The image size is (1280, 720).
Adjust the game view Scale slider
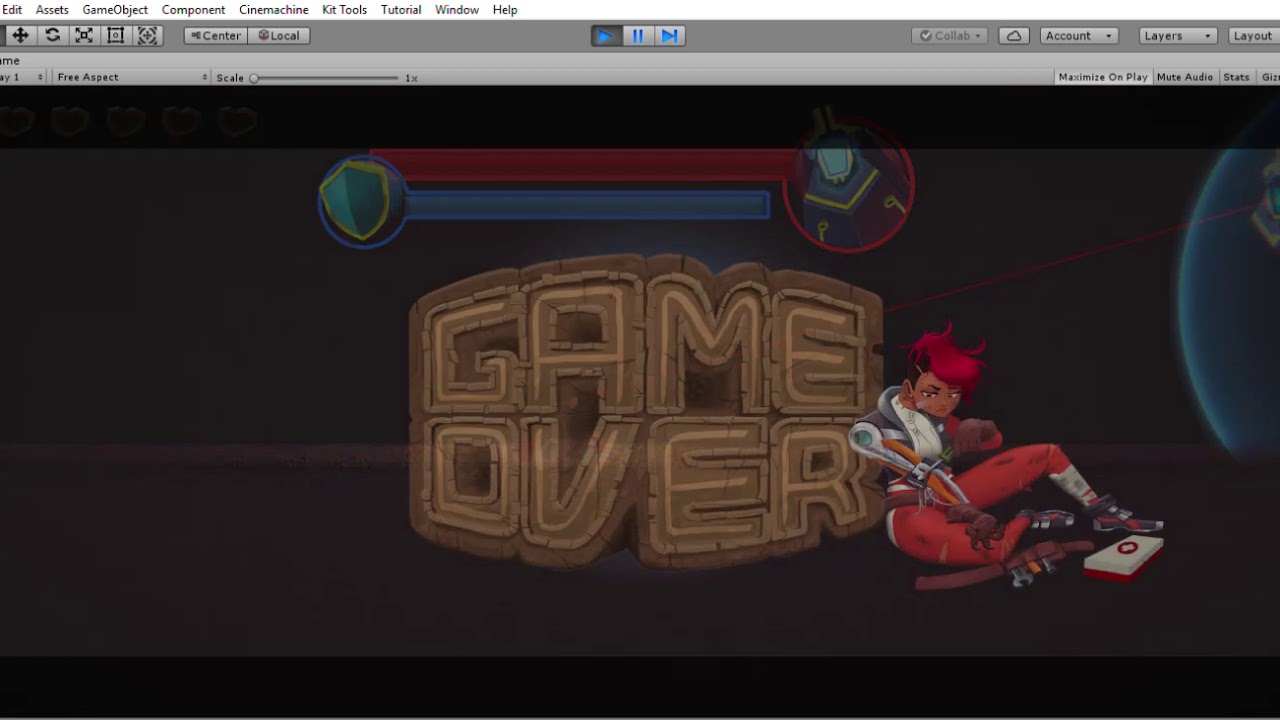[326, 77]
